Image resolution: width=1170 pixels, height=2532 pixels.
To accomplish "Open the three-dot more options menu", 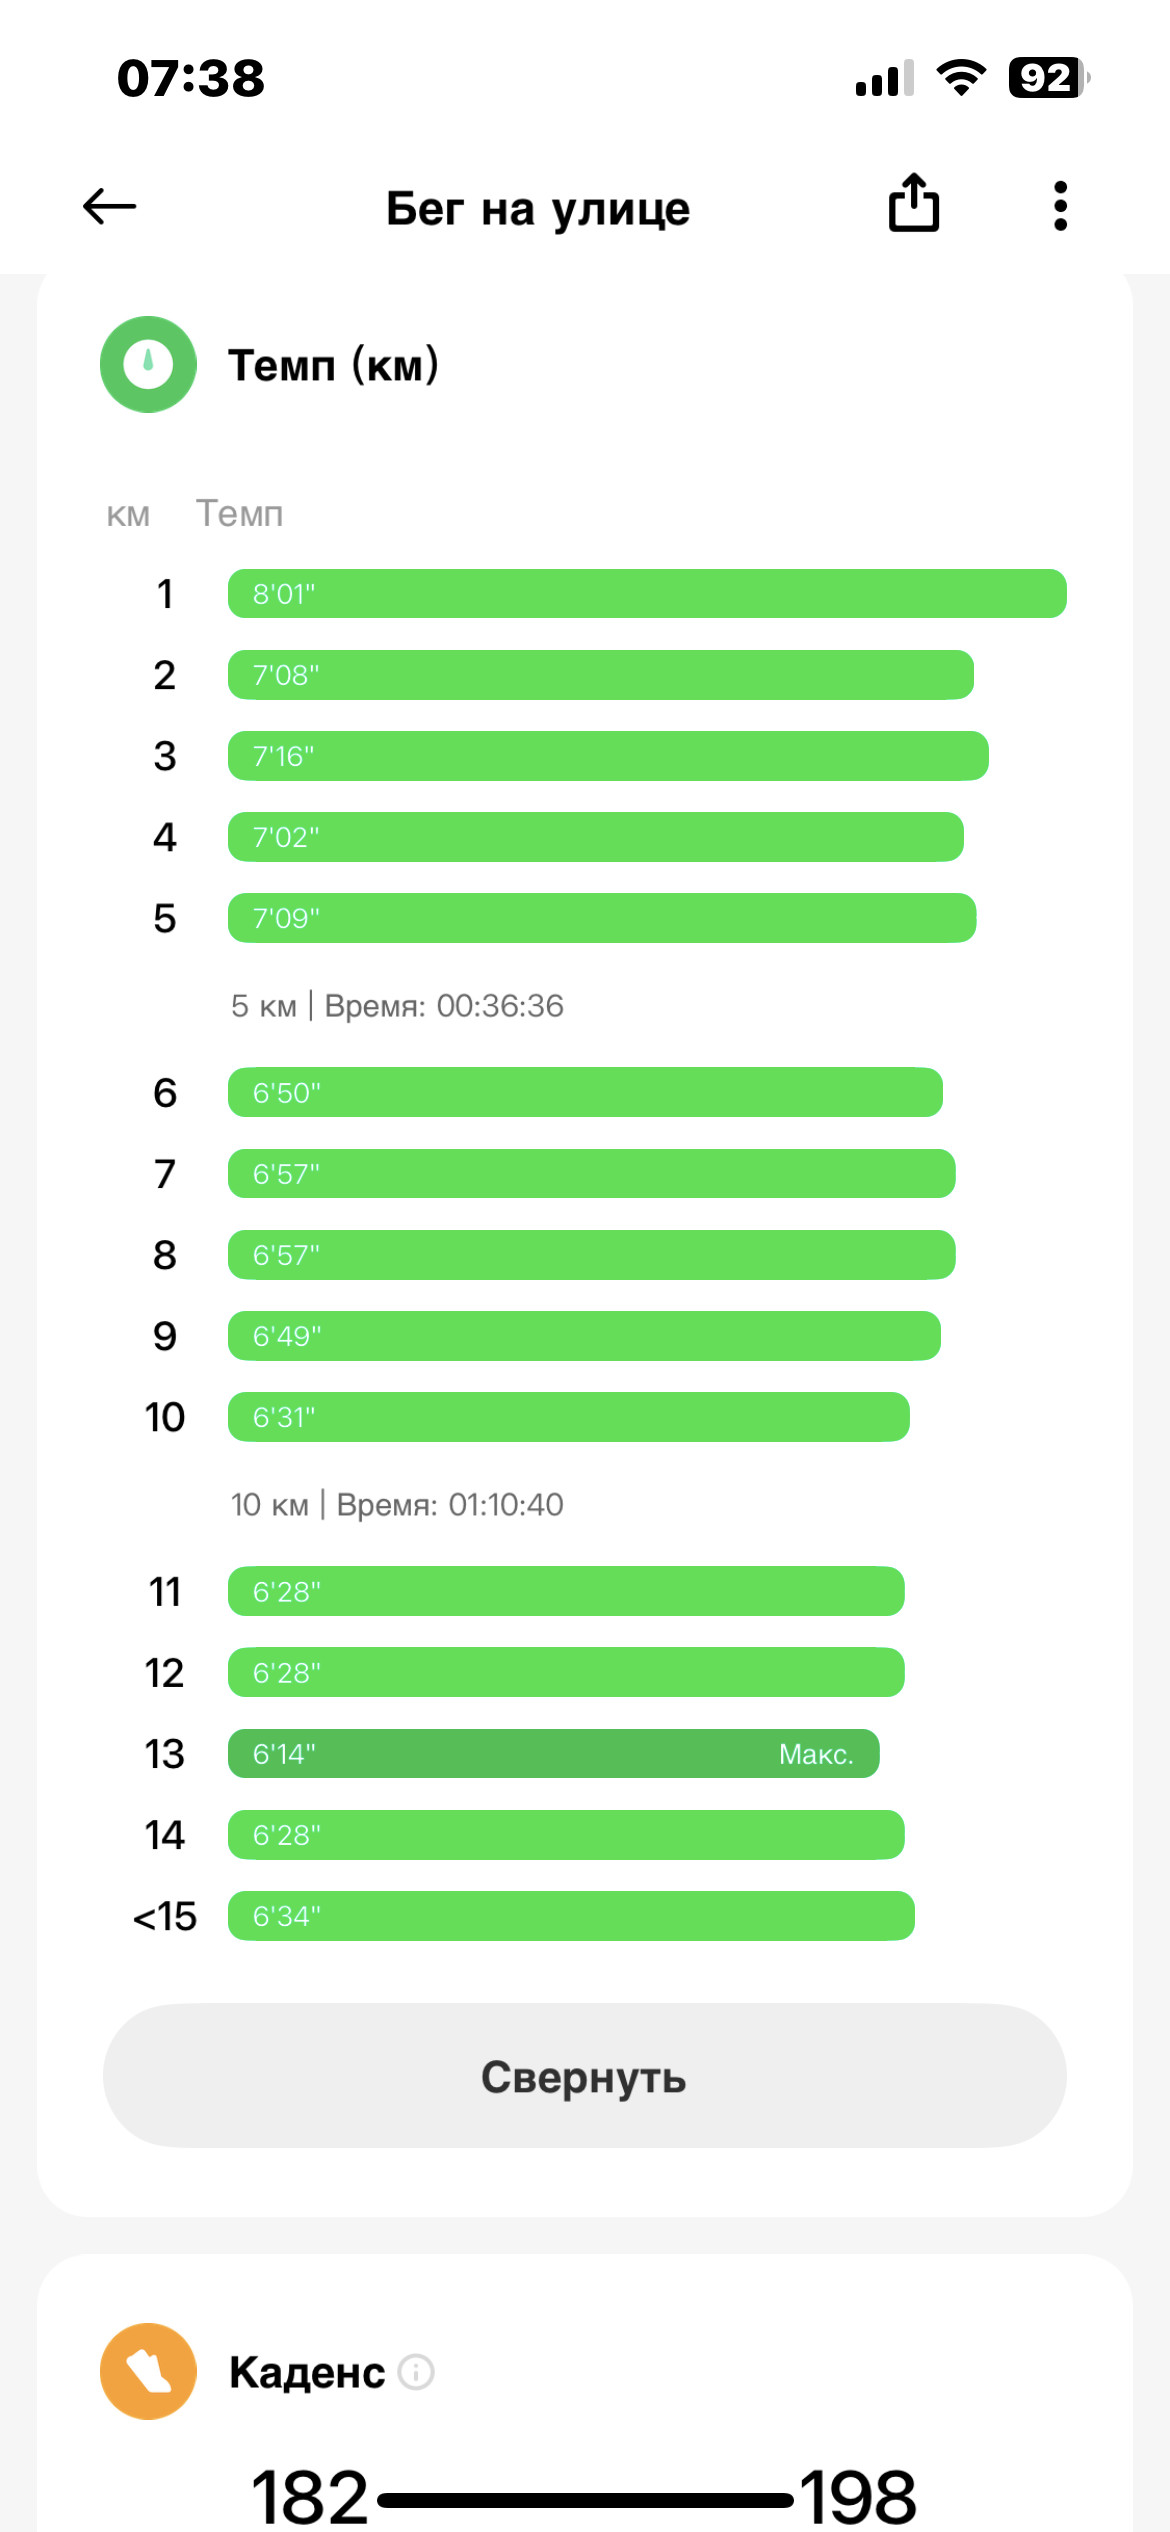I will (1061, 206).
